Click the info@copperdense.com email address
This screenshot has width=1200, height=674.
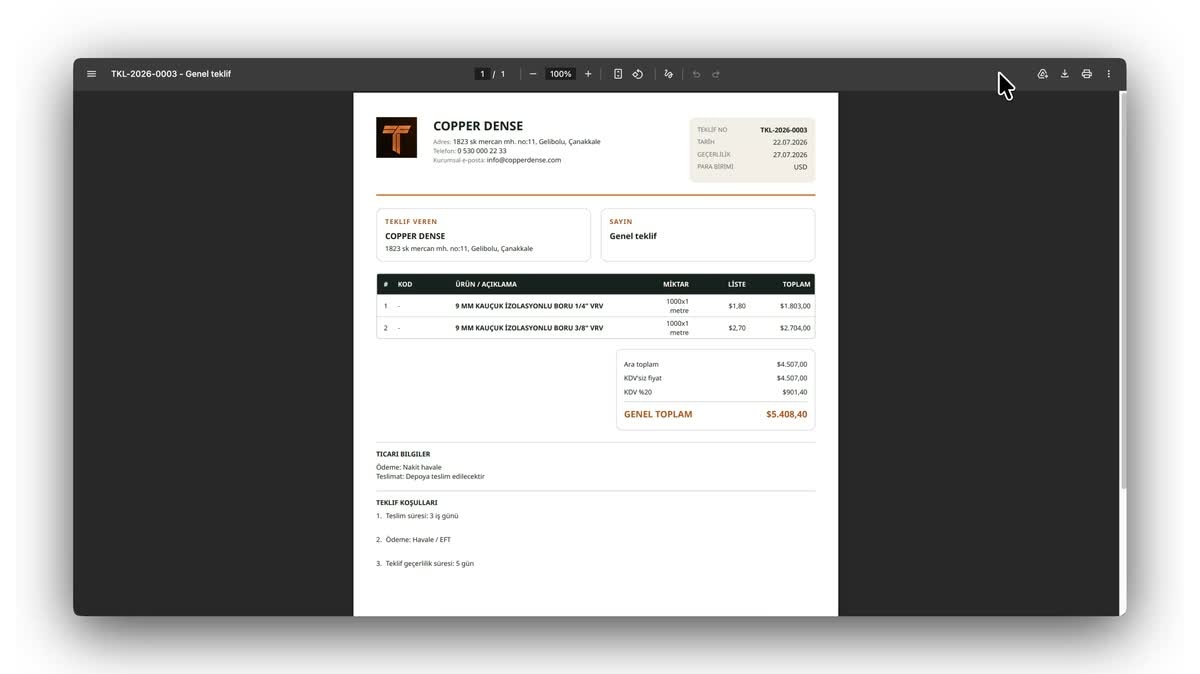[524, 160]
